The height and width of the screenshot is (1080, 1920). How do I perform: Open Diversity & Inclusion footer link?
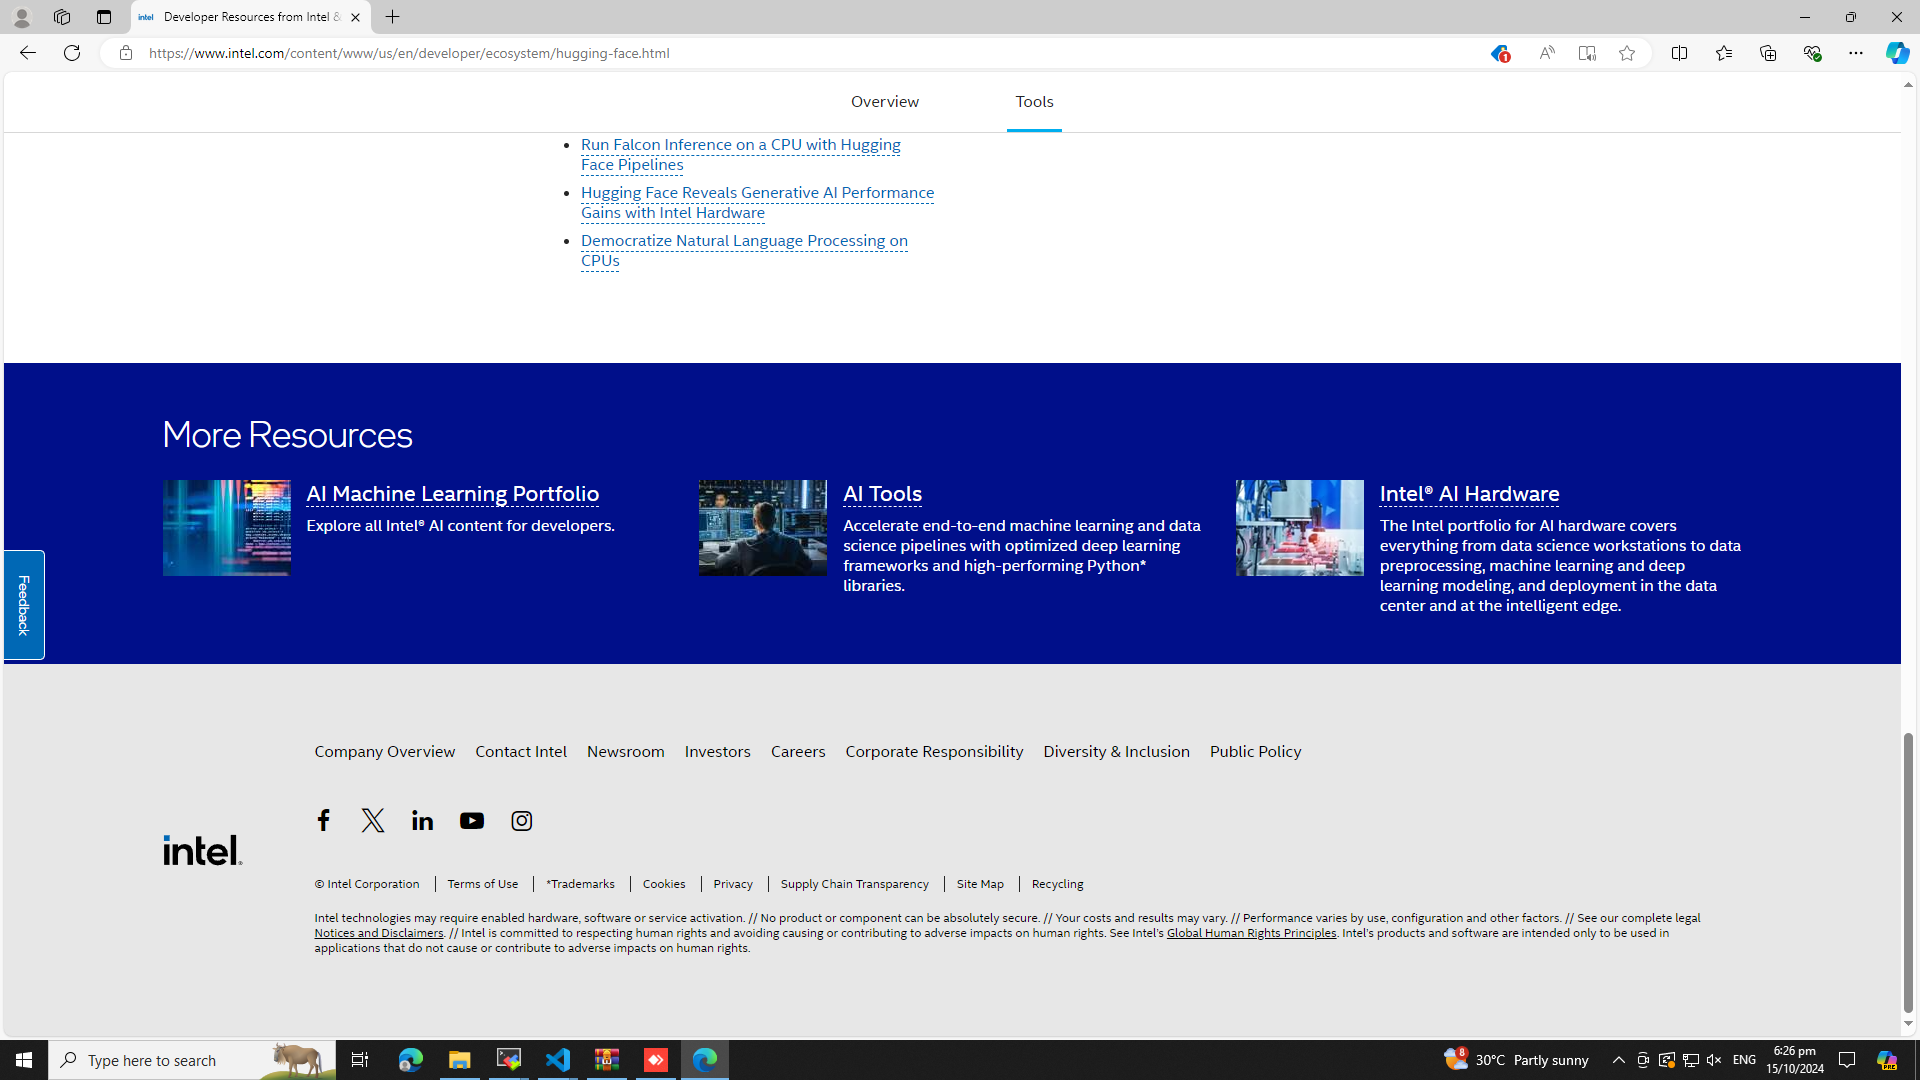(1116, 752)
